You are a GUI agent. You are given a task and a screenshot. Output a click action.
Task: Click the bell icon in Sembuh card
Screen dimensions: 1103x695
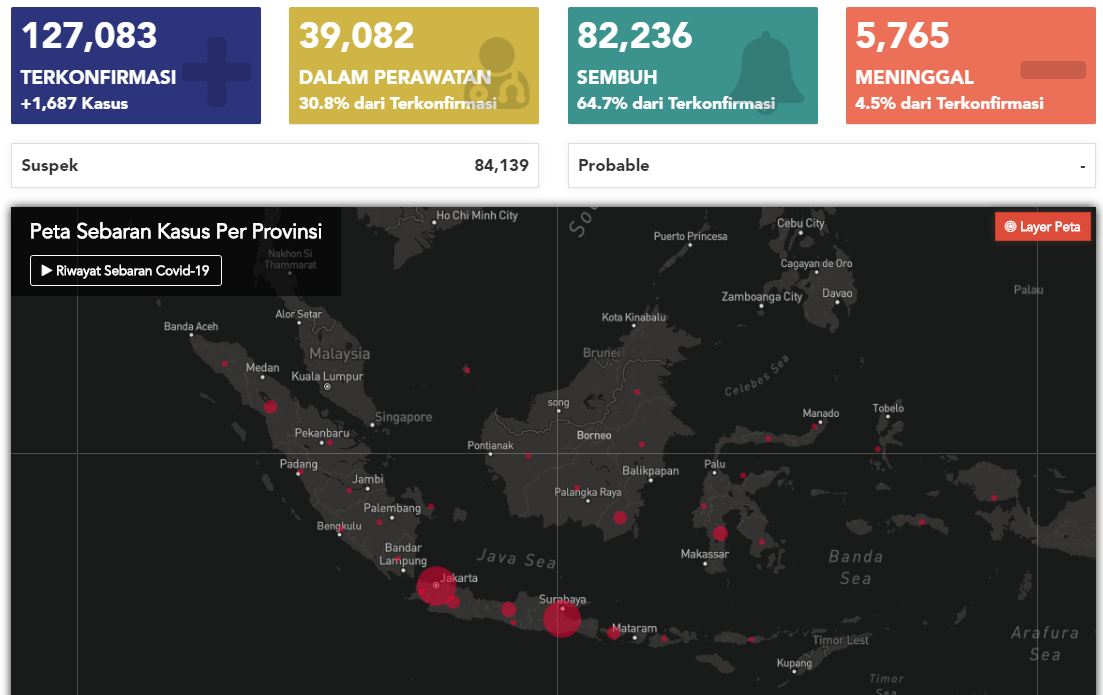[768, 68]
